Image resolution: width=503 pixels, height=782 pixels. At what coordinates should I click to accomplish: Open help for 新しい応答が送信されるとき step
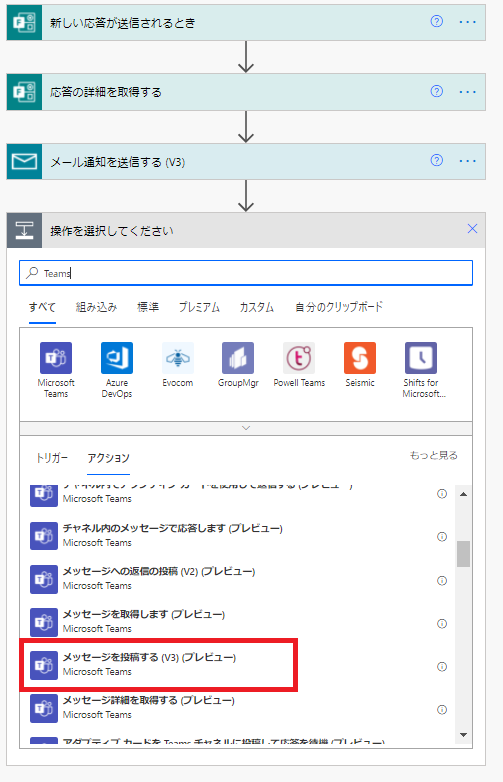[x=436, y=21]
